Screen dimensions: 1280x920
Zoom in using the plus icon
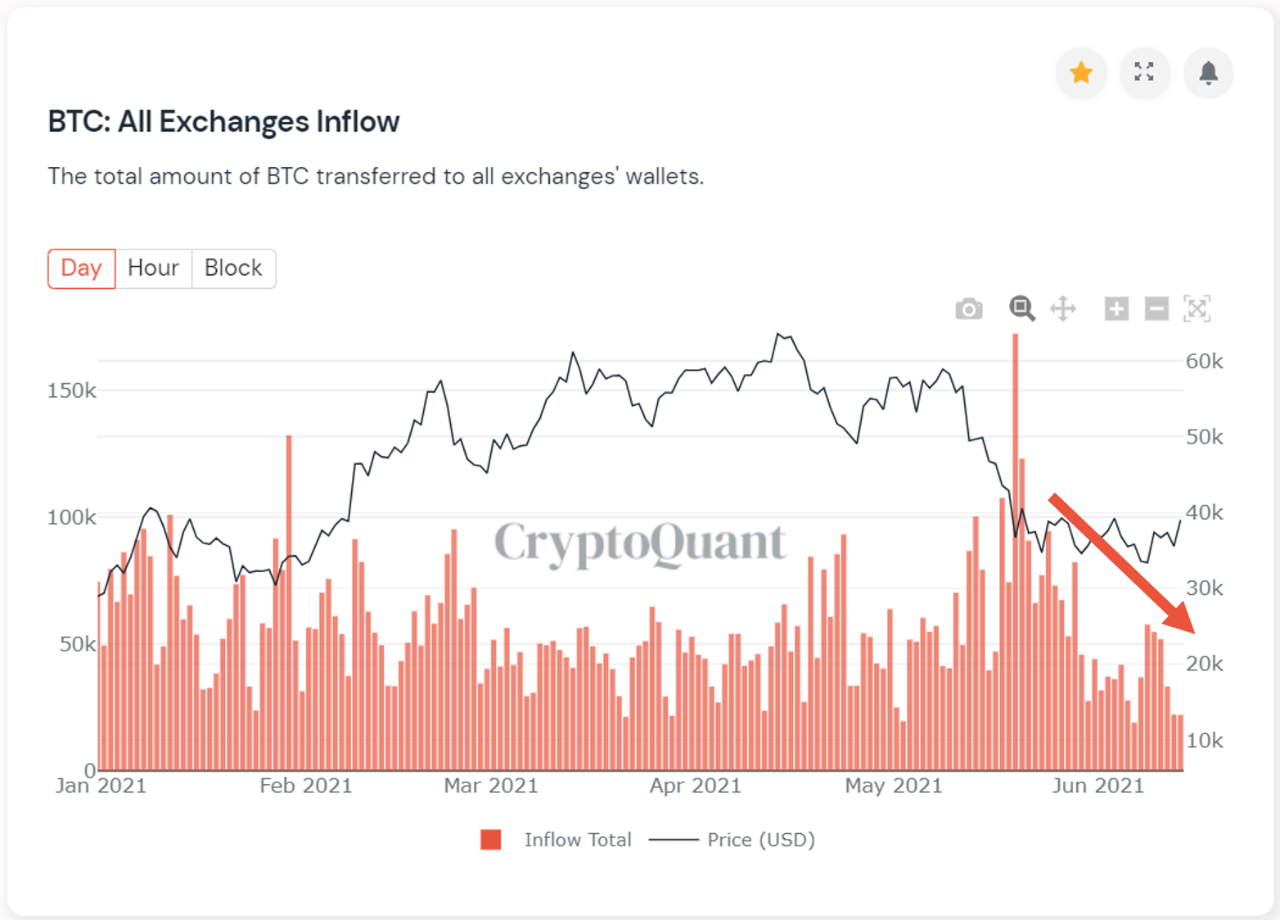click(x=1117, y=308)
